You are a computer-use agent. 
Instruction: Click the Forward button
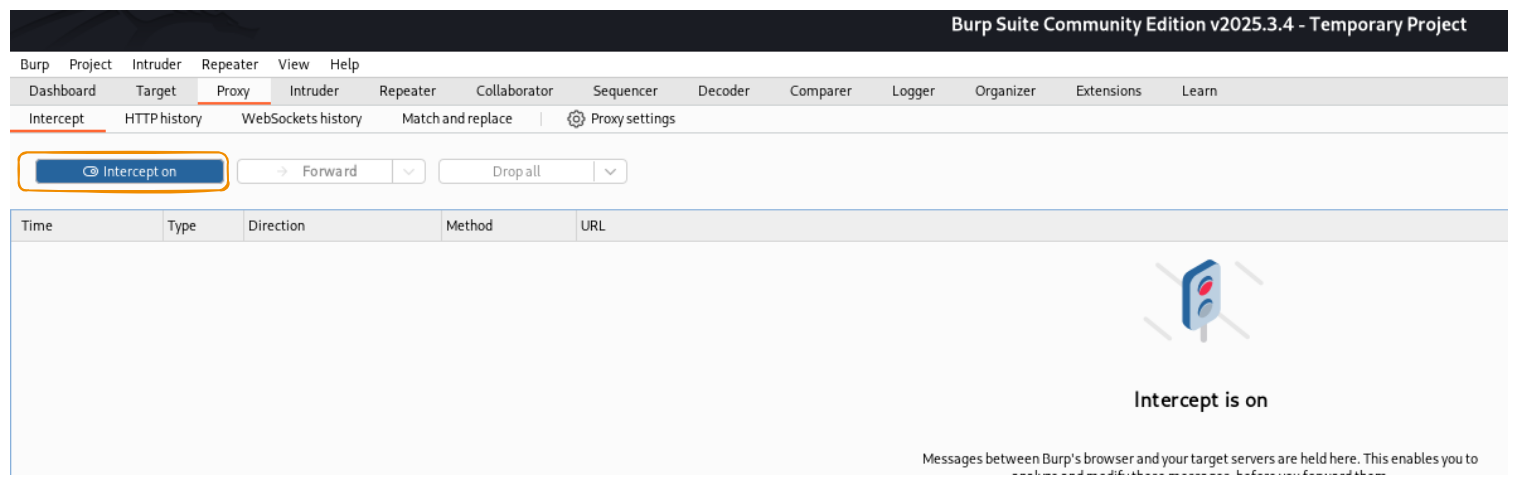(x=316, y=171)
